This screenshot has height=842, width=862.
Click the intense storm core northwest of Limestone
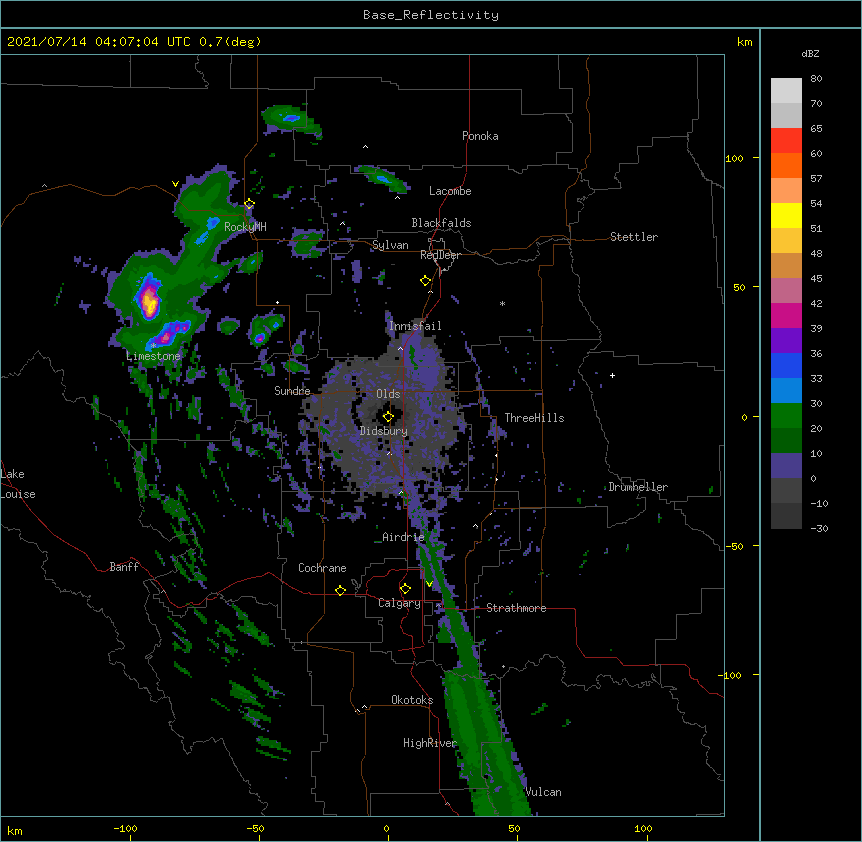[x=148, y=300]
